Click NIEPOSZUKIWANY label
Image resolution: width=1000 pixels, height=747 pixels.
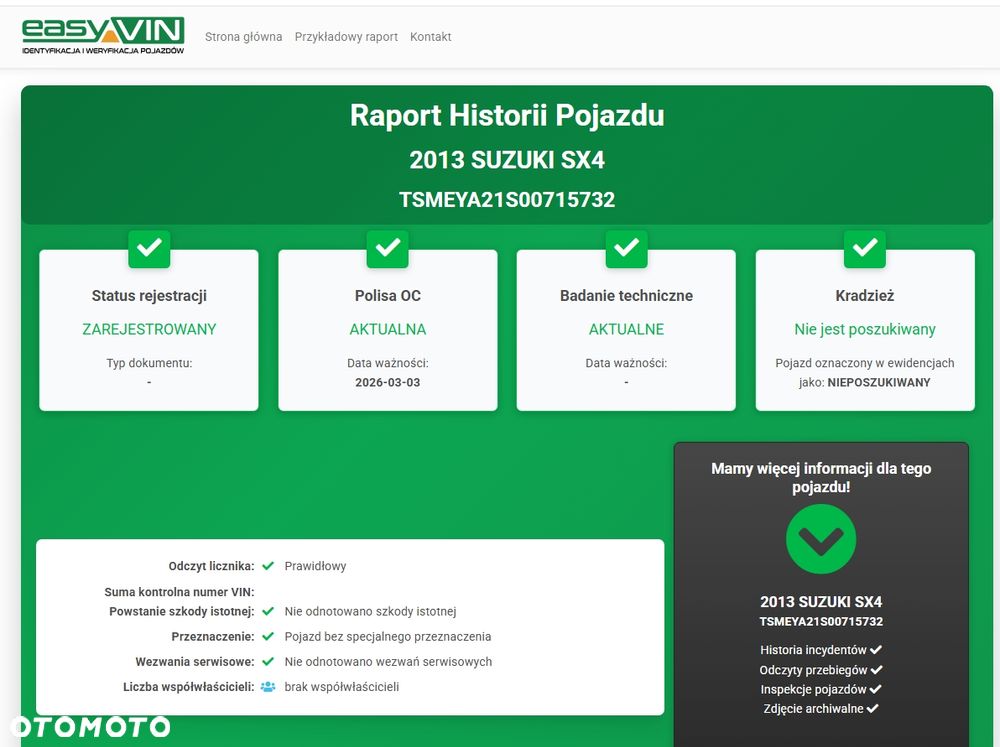click(879, 383)
